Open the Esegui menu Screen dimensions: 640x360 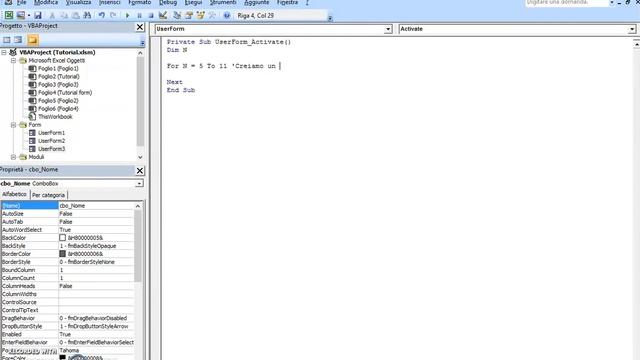[193, 3]
